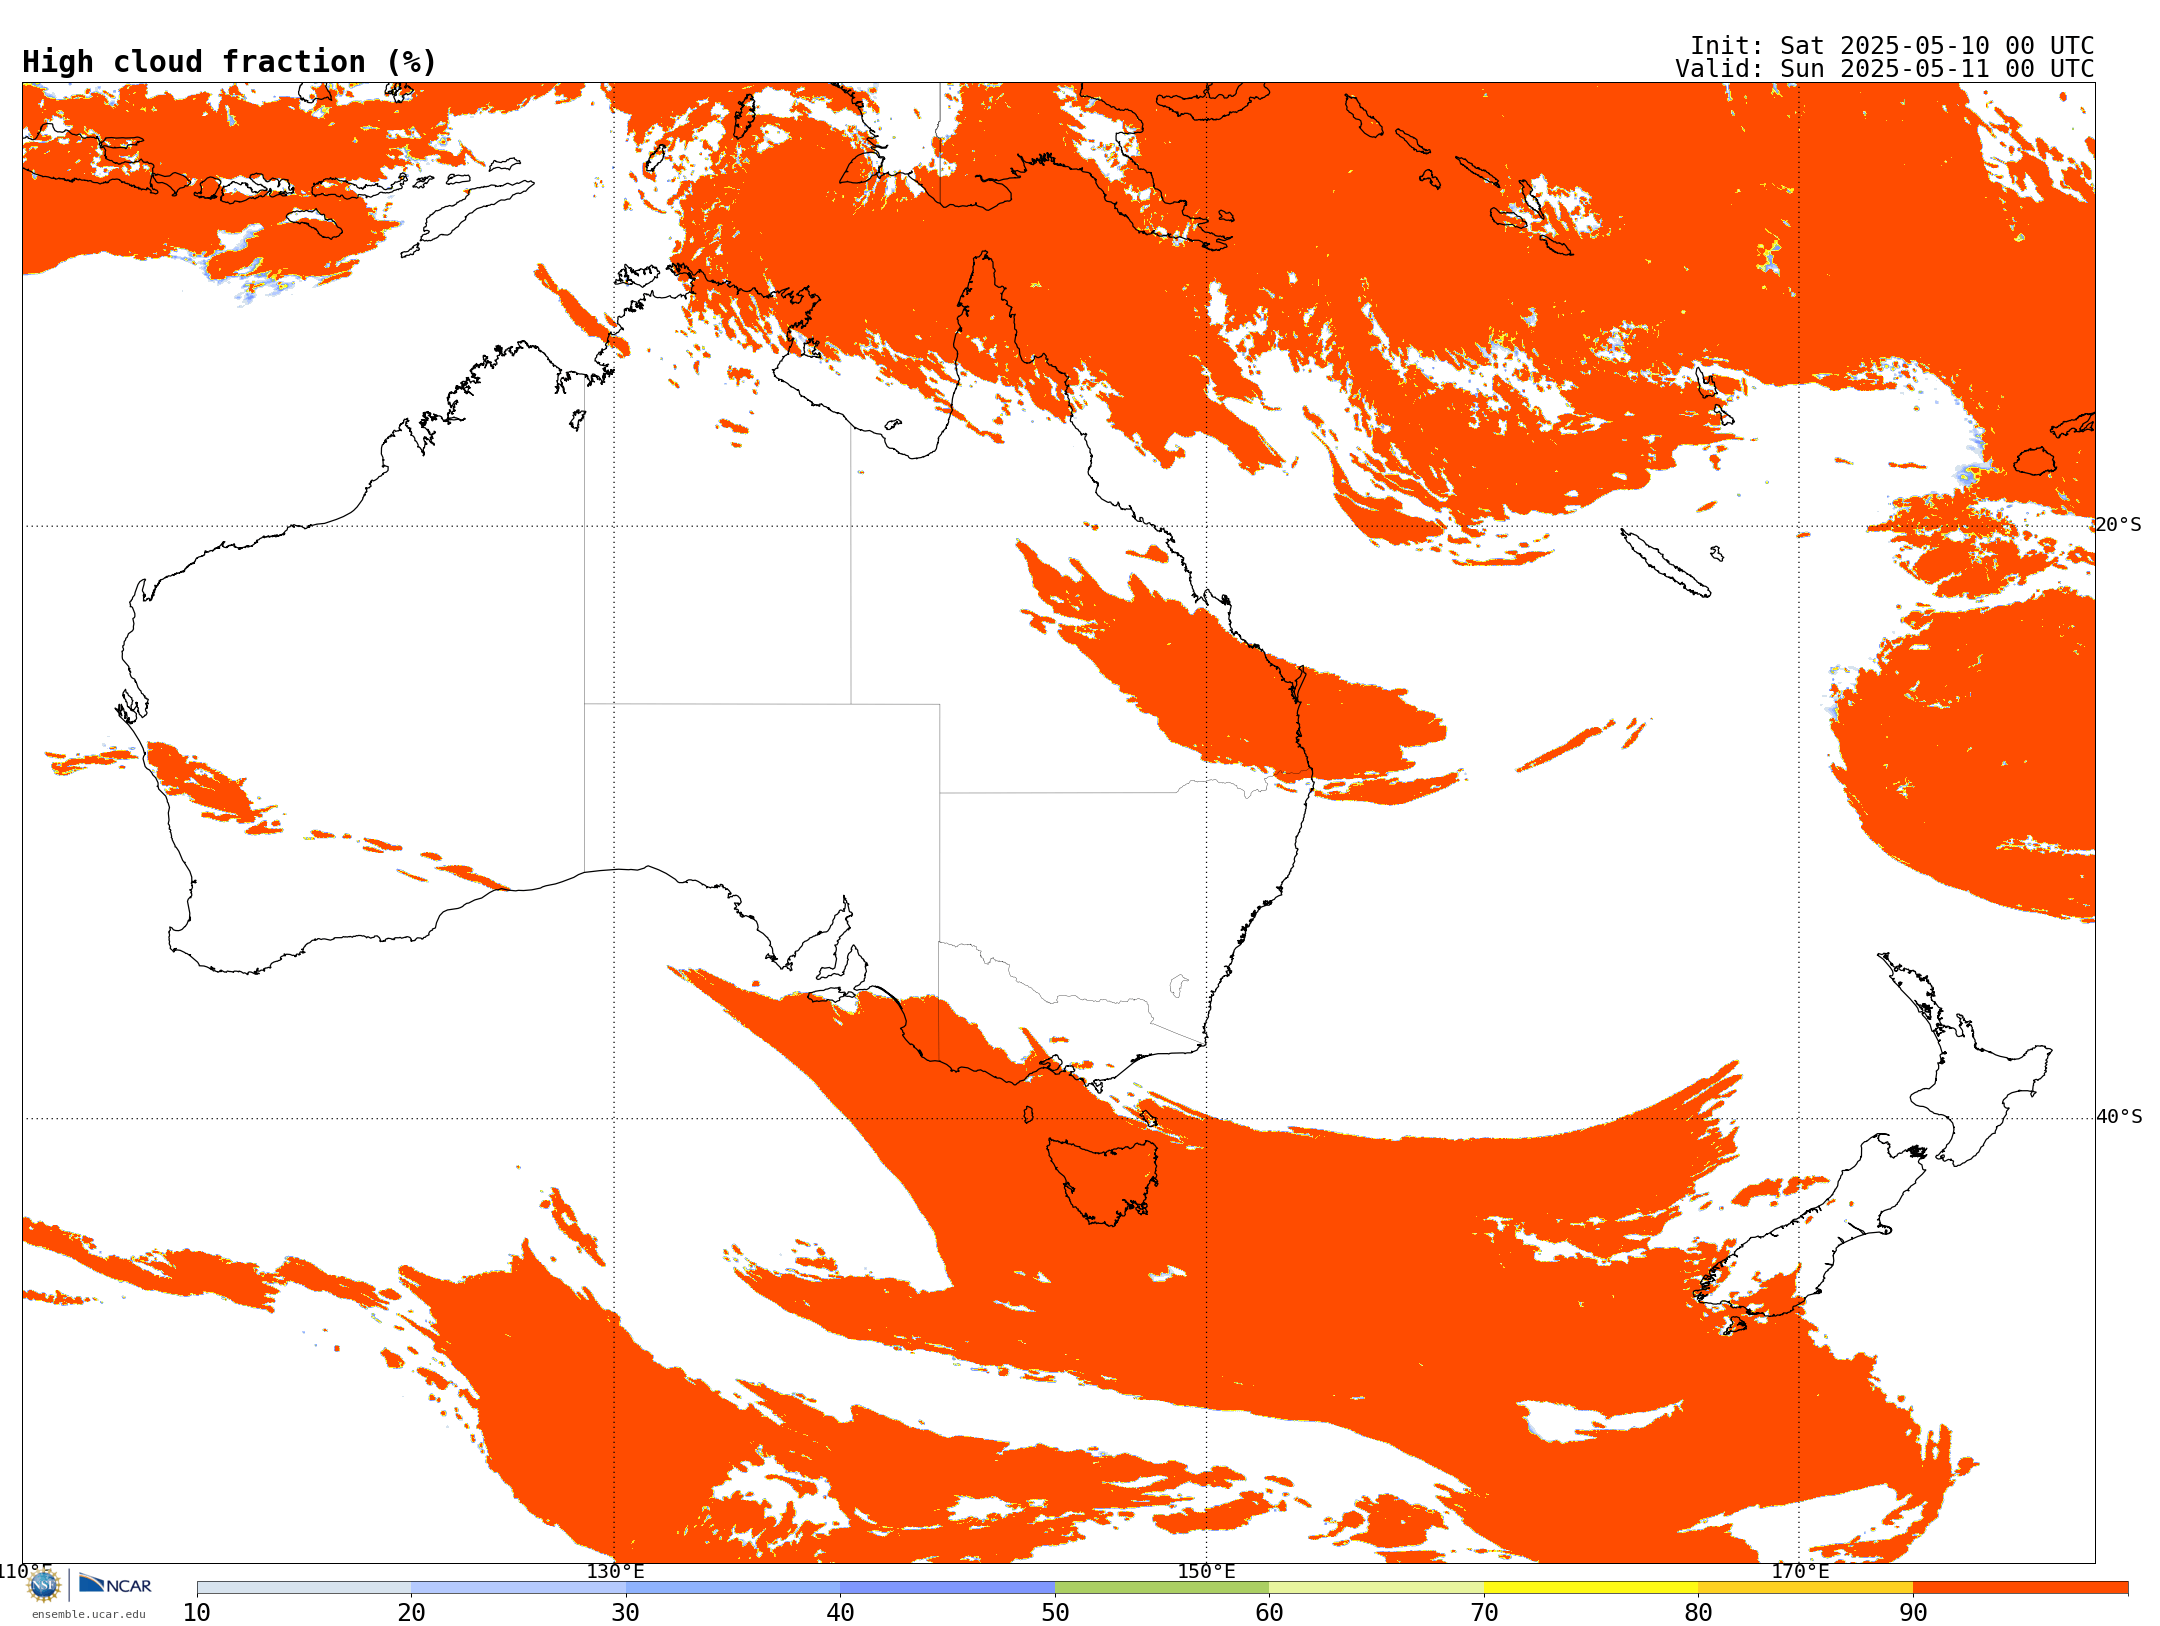Click the colorbar tick label '90'
Image resolution: width=2160 pixels, height=1626 pixels.
point(1913,1612)
